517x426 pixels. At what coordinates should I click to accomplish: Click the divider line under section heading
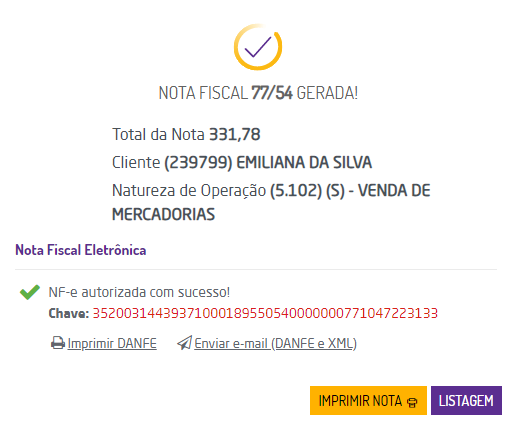256,269
